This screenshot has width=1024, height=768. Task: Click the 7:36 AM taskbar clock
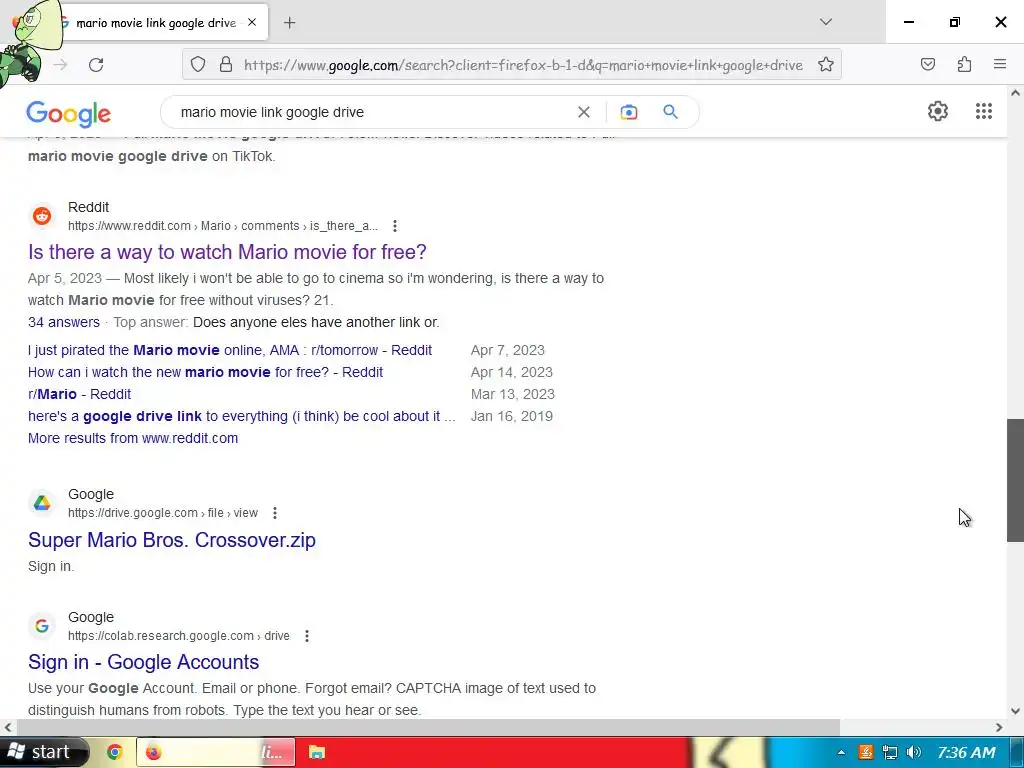(x=966, y=752)
